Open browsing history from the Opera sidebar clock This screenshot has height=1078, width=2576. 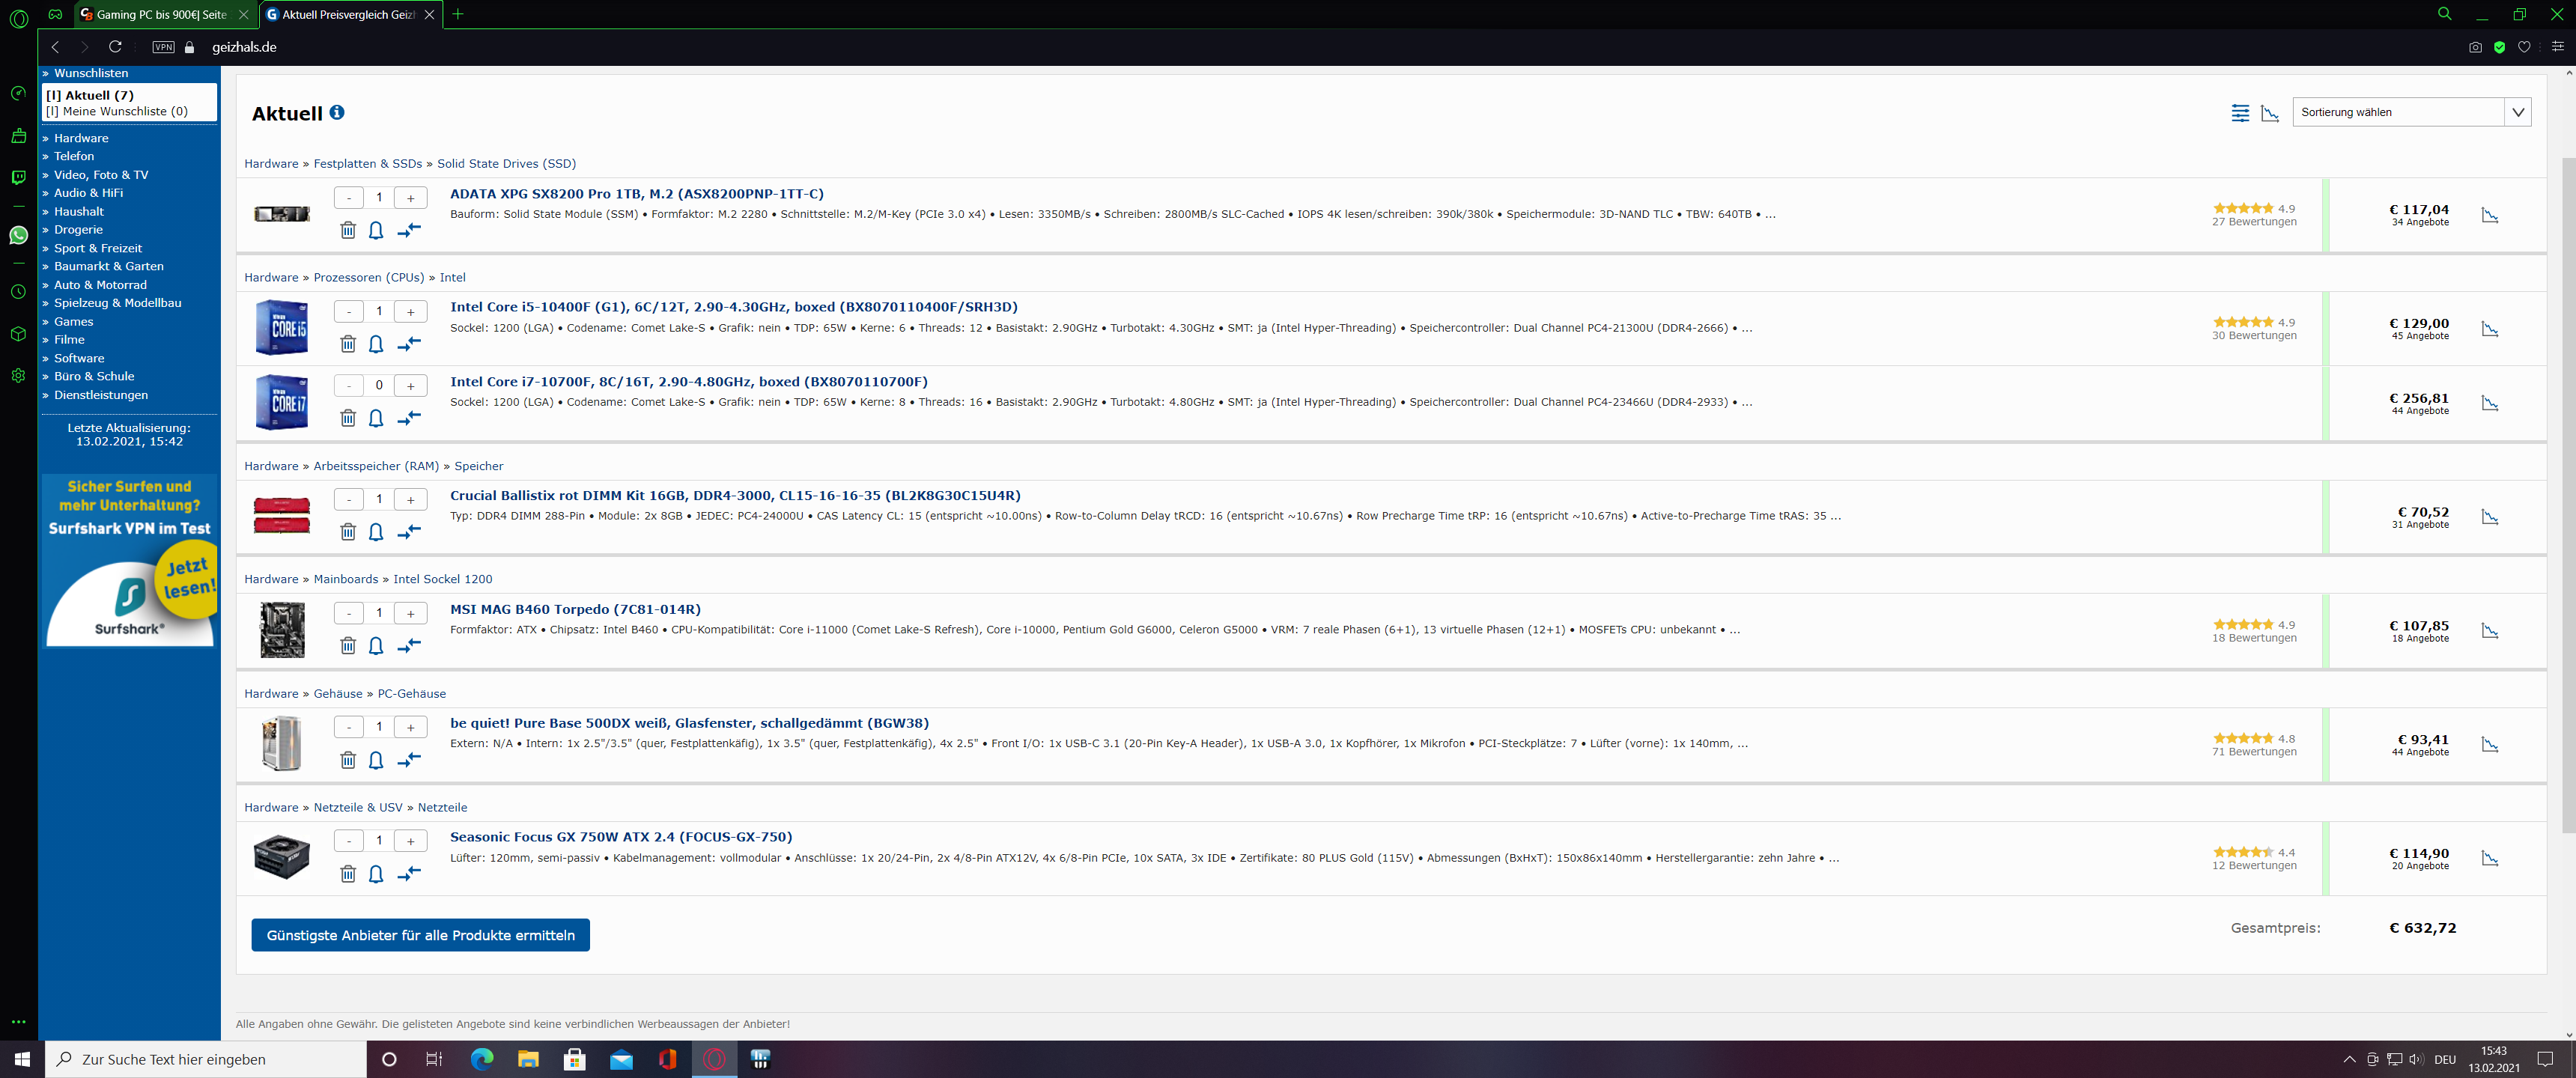coord(18,292)
